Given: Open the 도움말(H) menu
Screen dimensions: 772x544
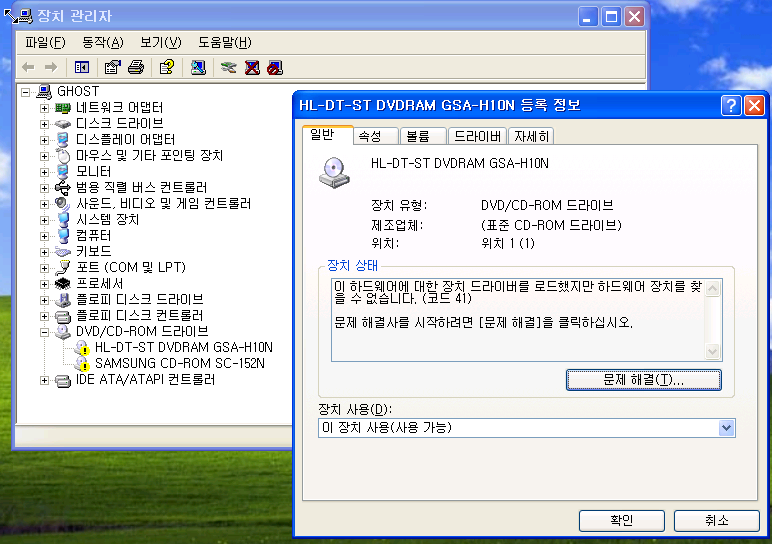Looking at the screenshot, I should coord(225,42).
